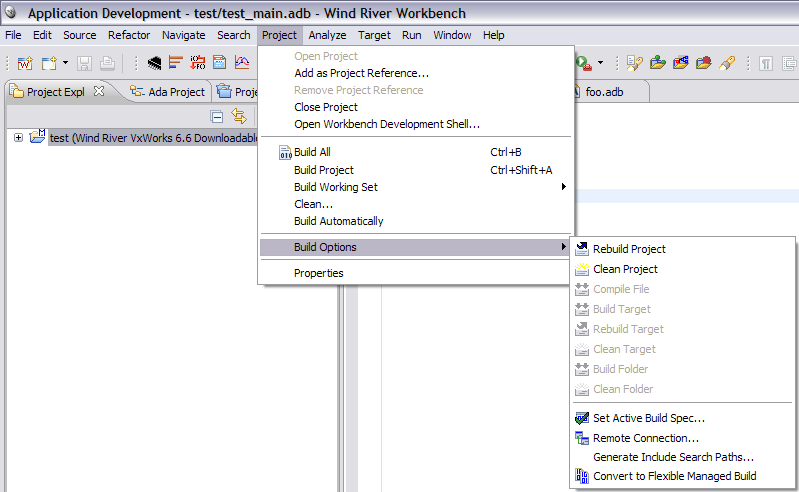Choose Generate Include Search Paths…
Screen dimensions: 799x492
coord(682,457)
